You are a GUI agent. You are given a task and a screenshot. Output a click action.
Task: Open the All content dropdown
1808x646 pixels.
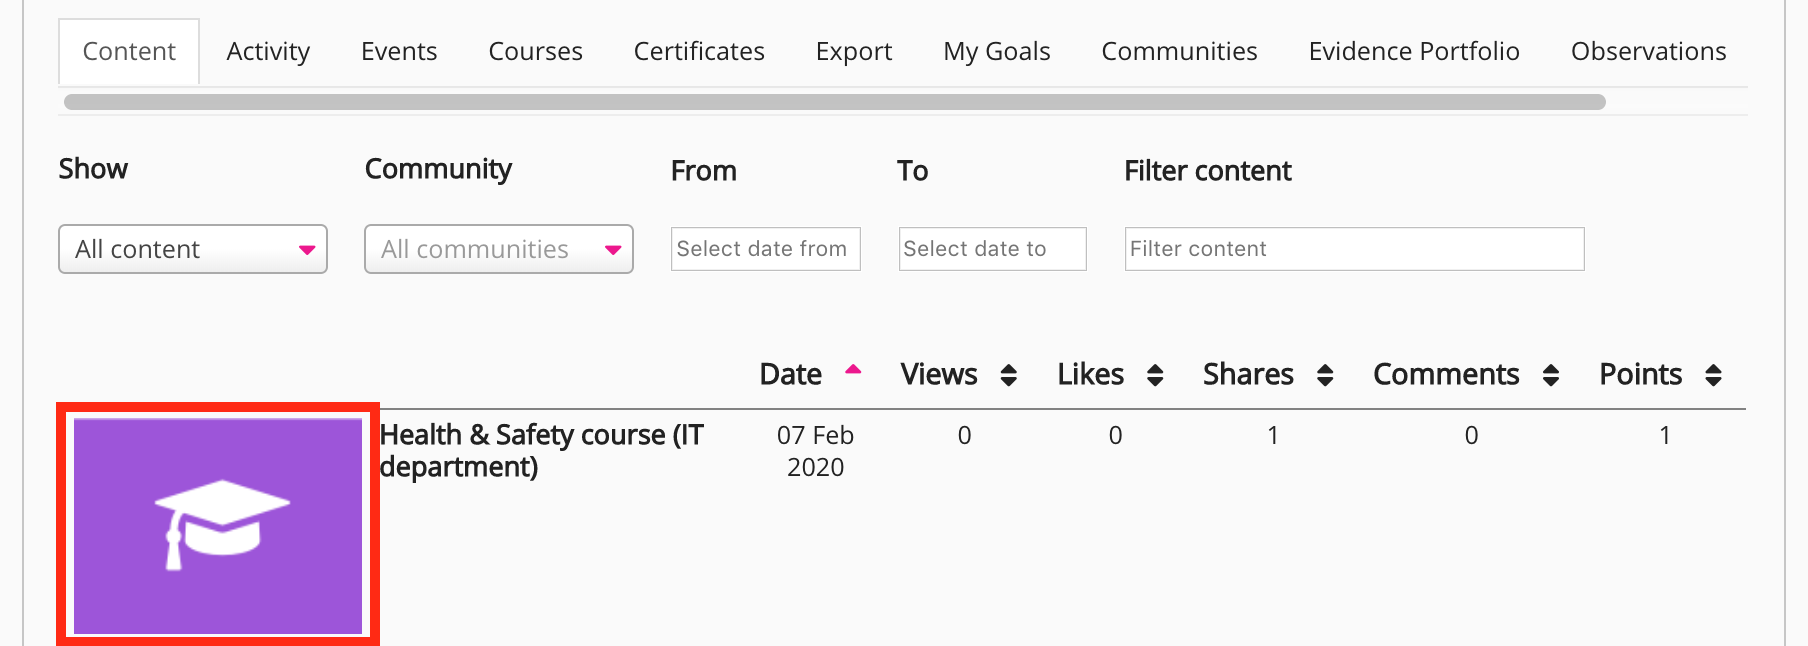(x=193, y=249)
